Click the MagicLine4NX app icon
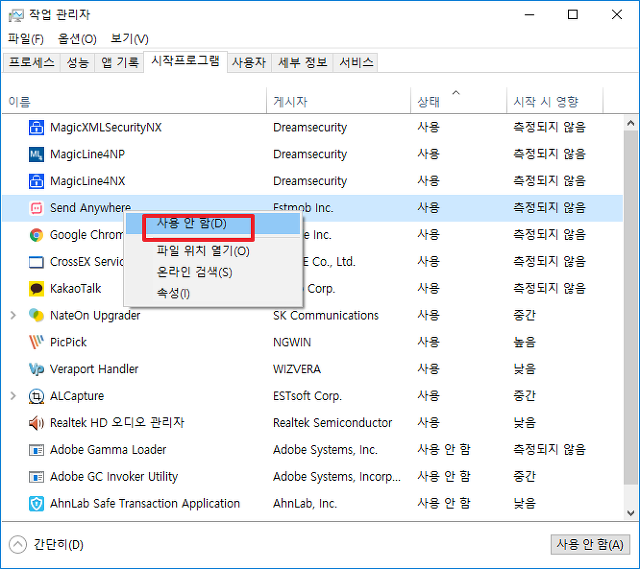The height and width of the screenshot is (569, 640). pos(36,181)
